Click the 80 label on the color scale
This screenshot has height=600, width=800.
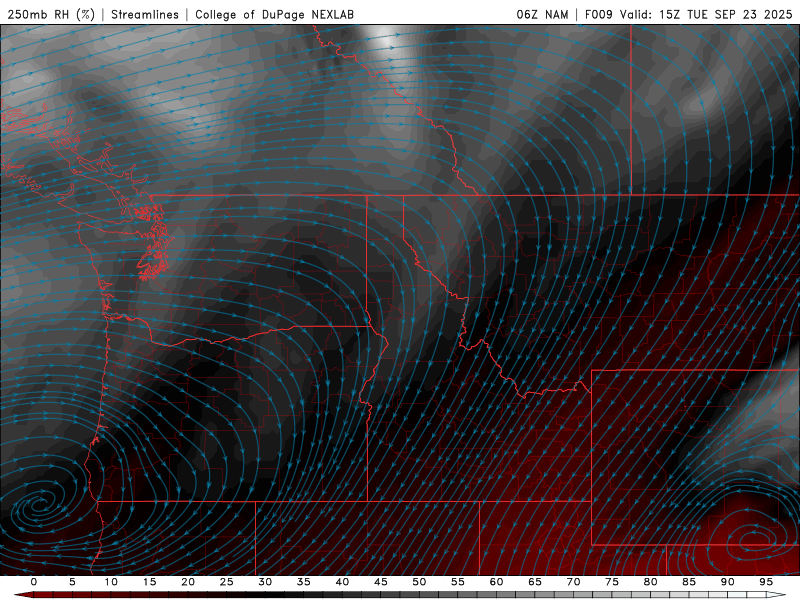(x=650, y=582)
